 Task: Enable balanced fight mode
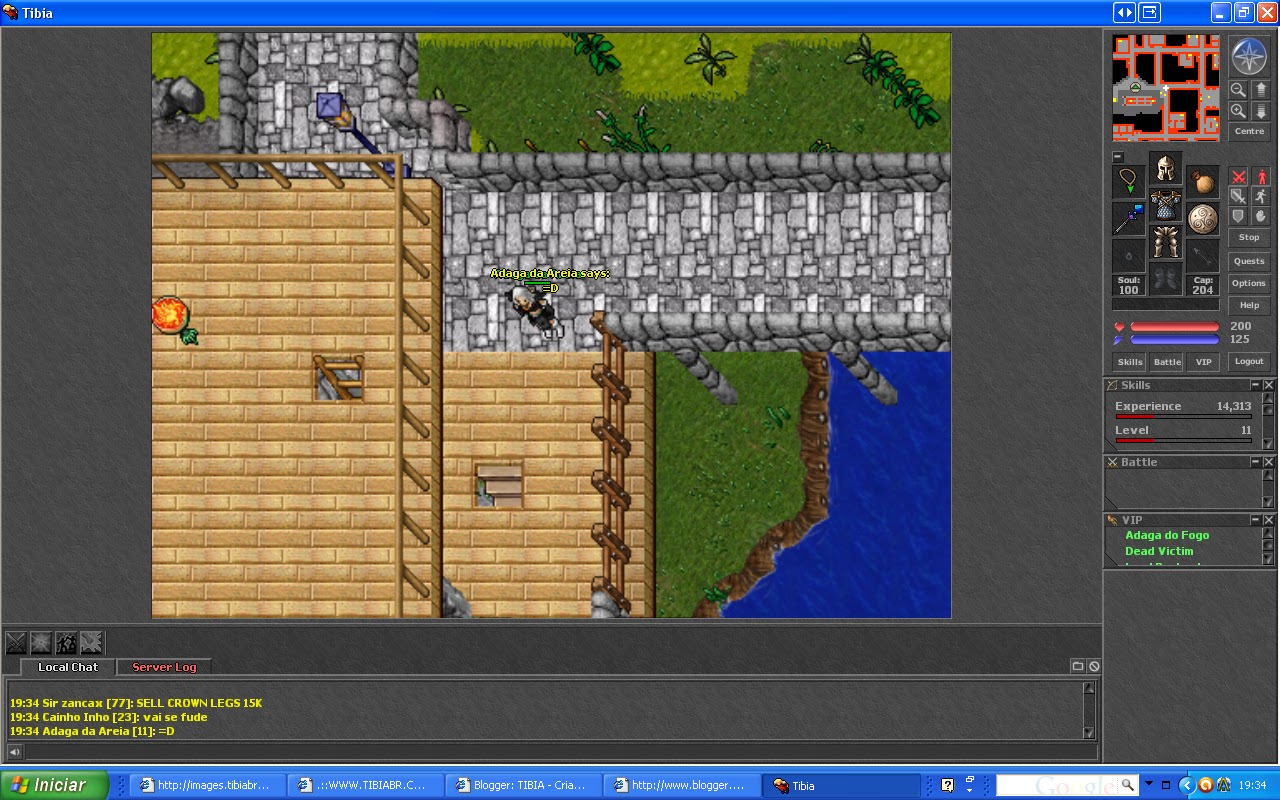[x=1238, y=197]
